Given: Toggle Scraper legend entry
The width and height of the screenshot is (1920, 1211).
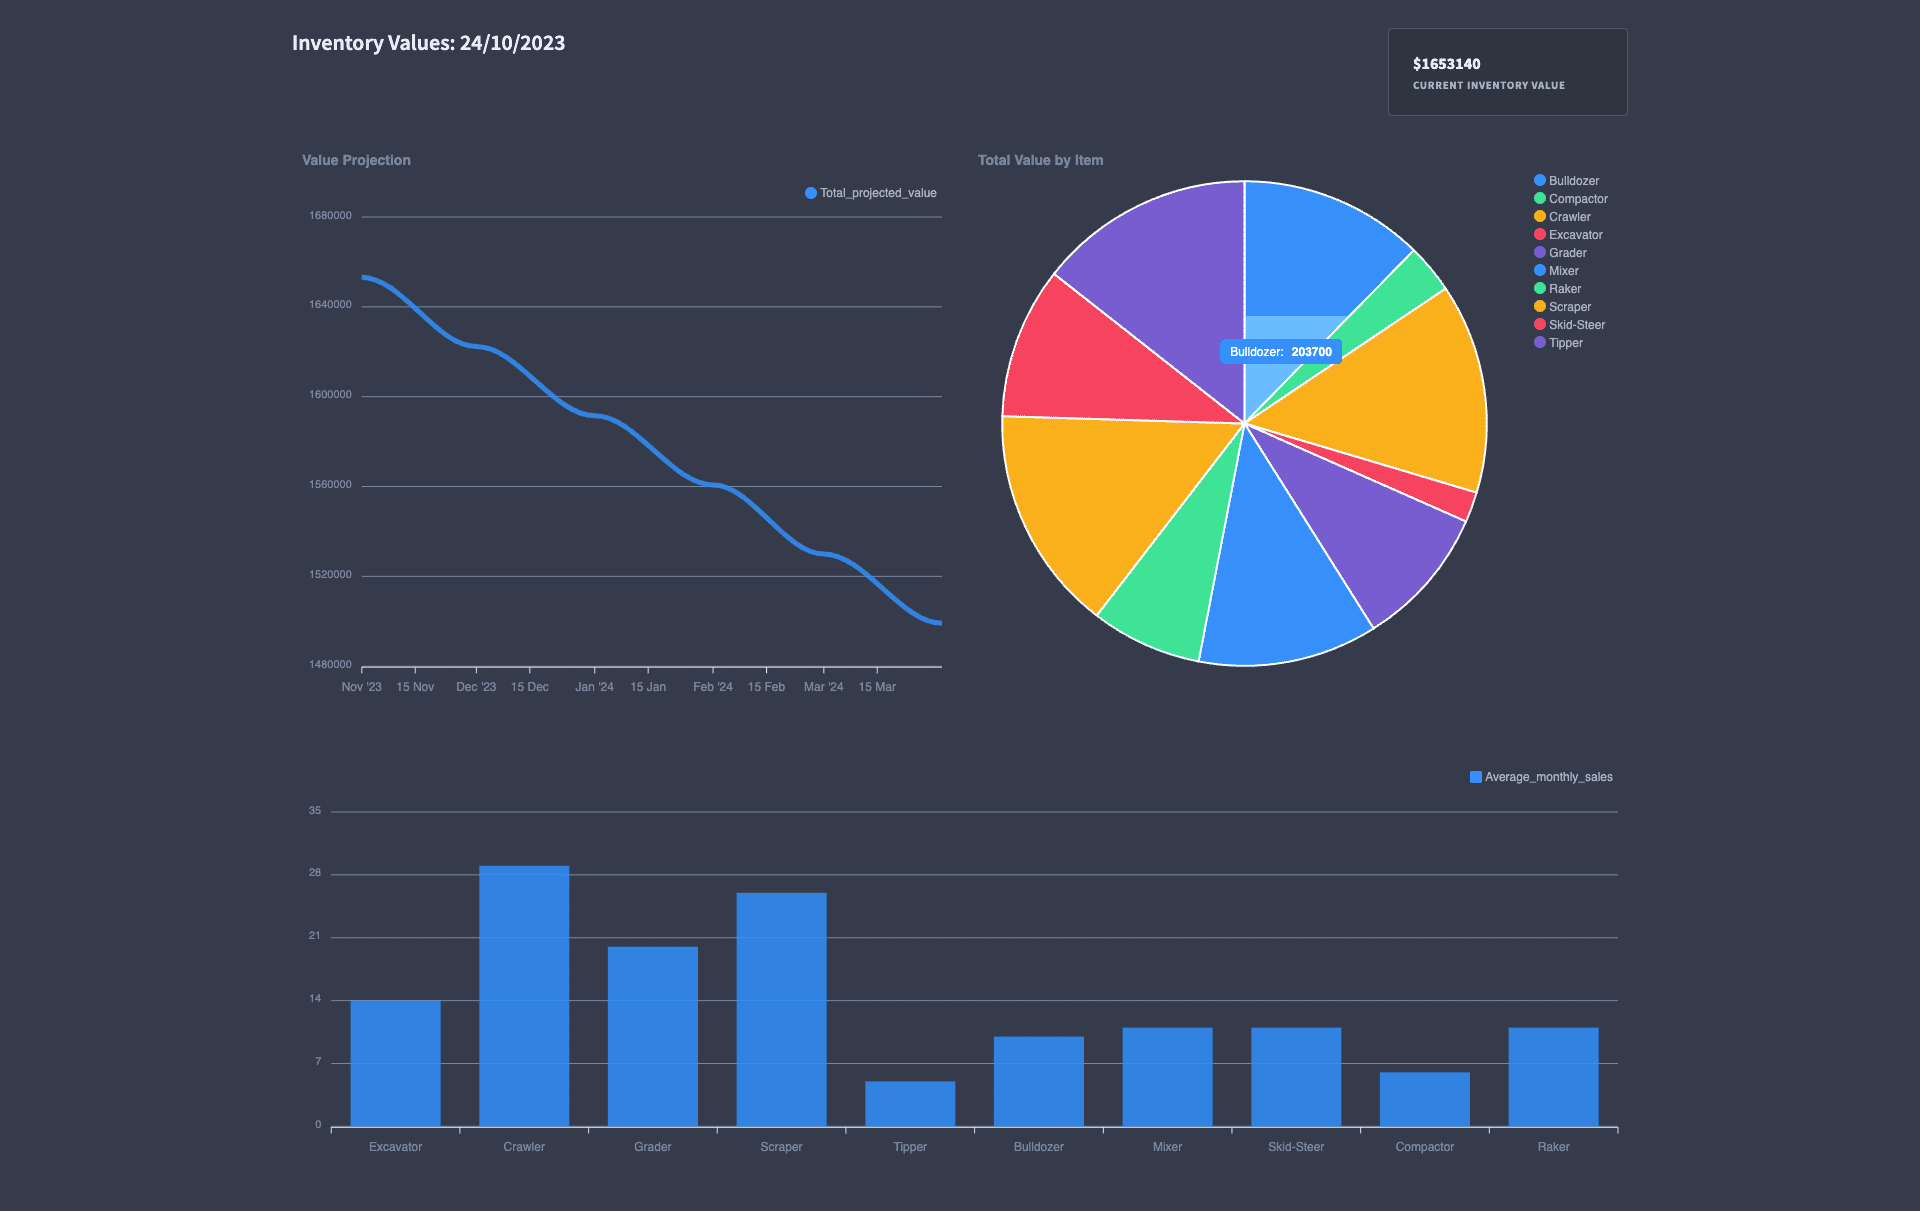Looking at the screenshot, I should point(1562,307).
